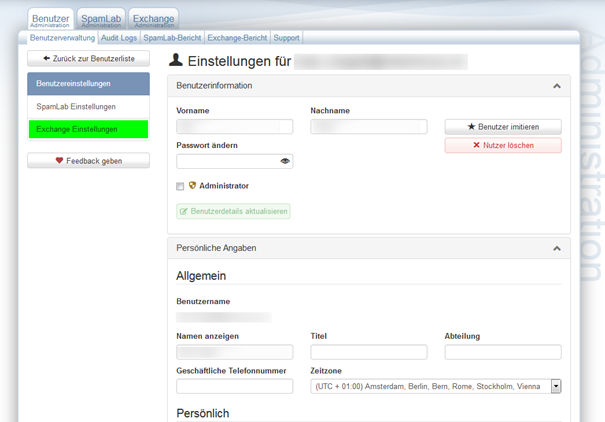
Task: Open the Audit Logs subtab
Action: [119, 38]
